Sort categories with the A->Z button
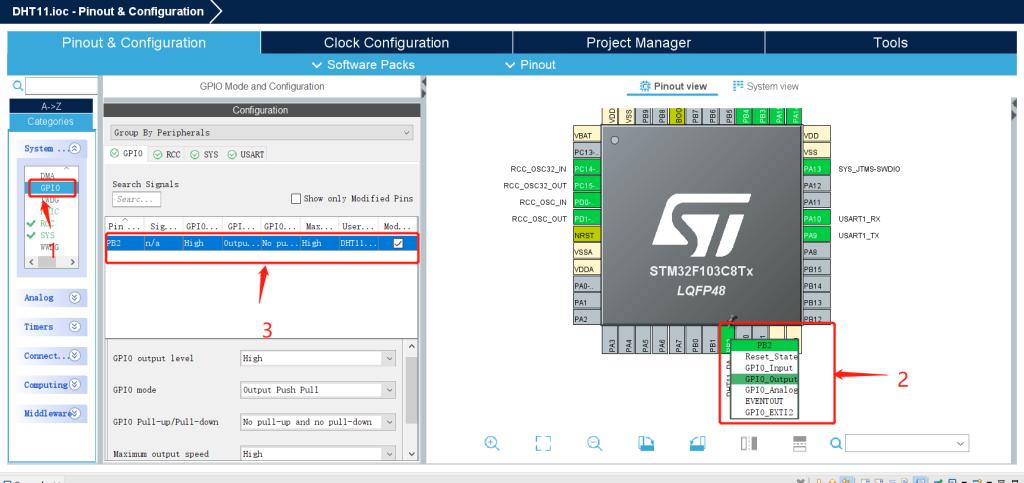 tap(51, 106)
